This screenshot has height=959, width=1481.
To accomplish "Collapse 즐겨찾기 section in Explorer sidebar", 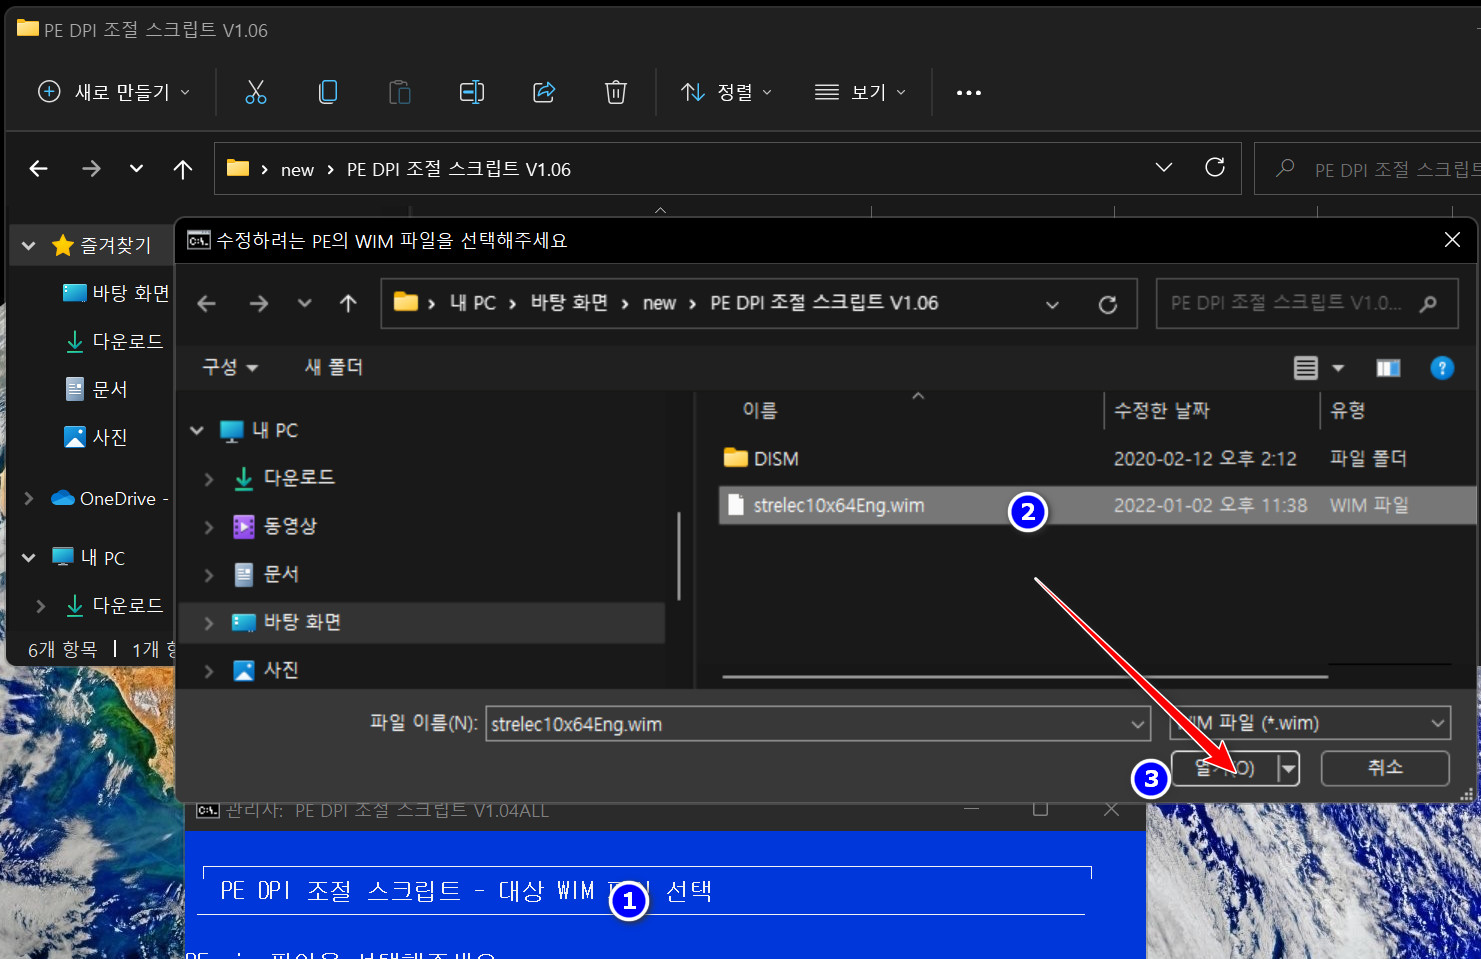I will coord(29,245).
